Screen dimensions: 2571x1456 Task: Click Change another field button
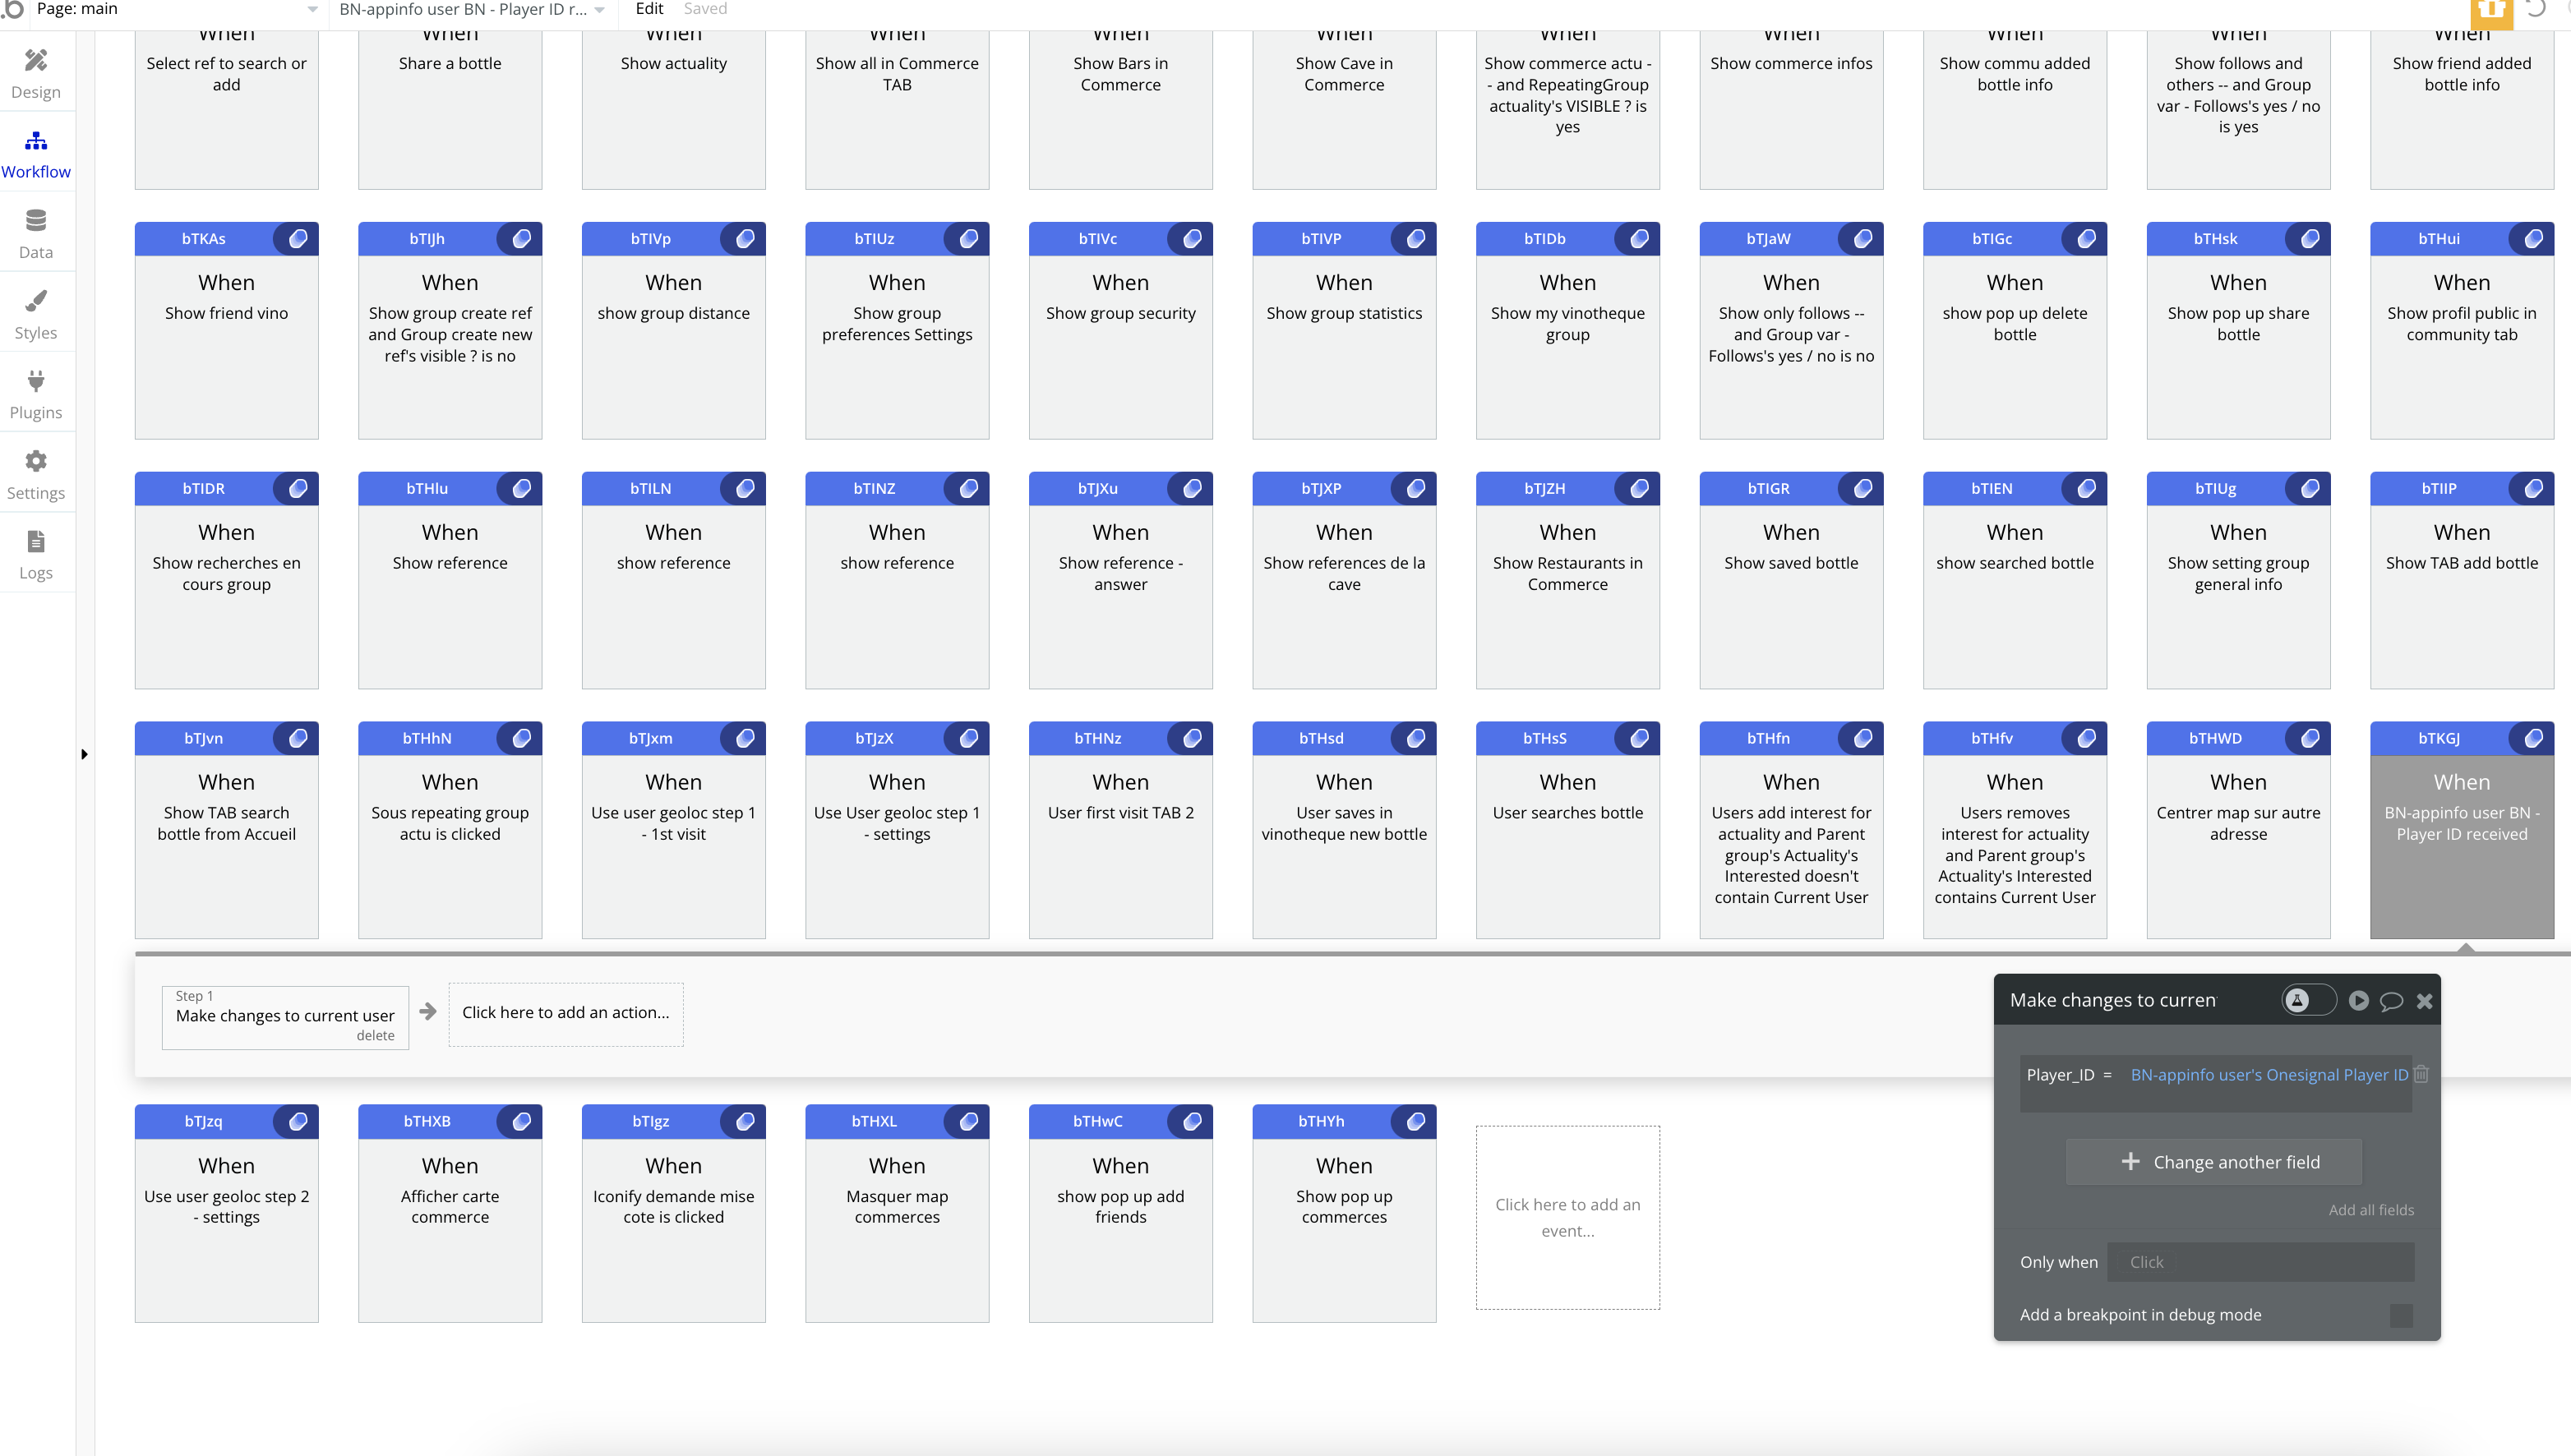coord(2214,1162)
